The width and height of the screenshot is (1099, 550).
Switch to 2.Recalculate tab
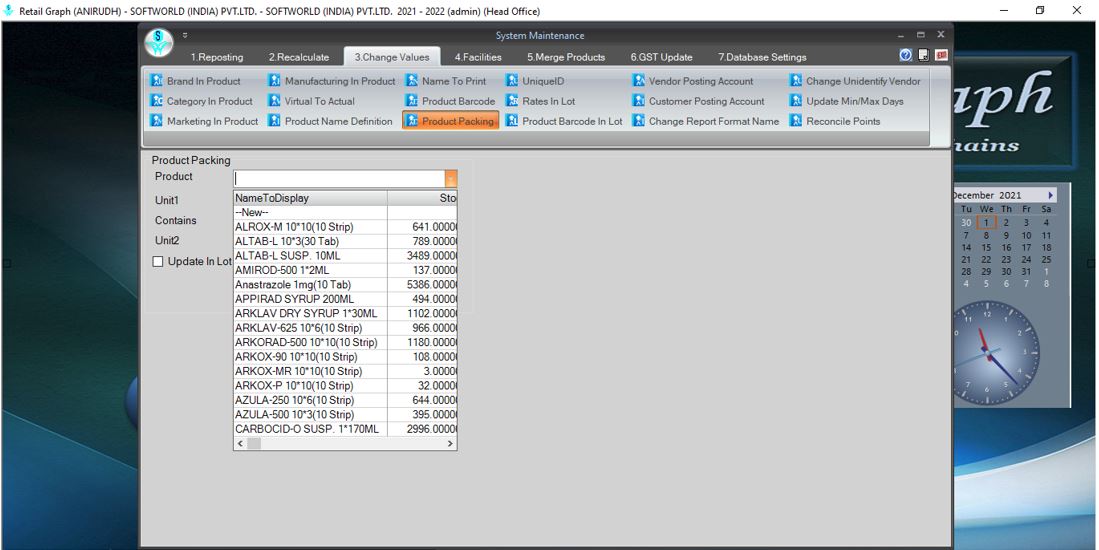point(299,57)
